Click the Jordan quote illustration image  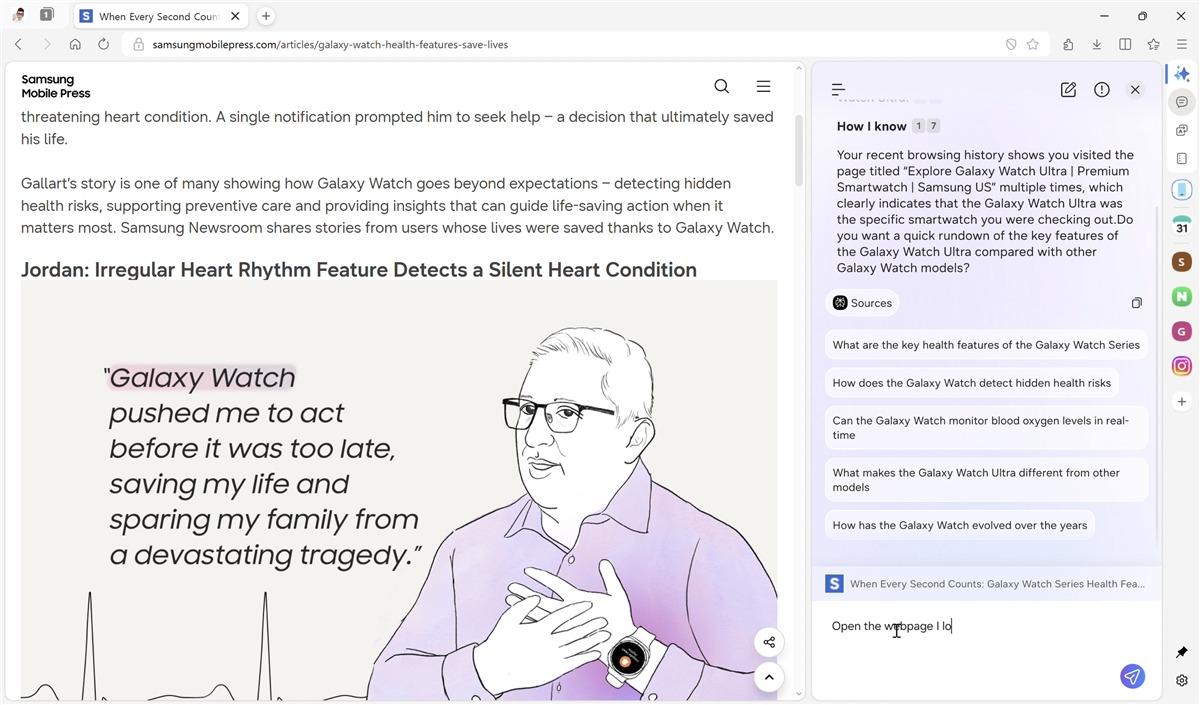(x=399, y=490)
